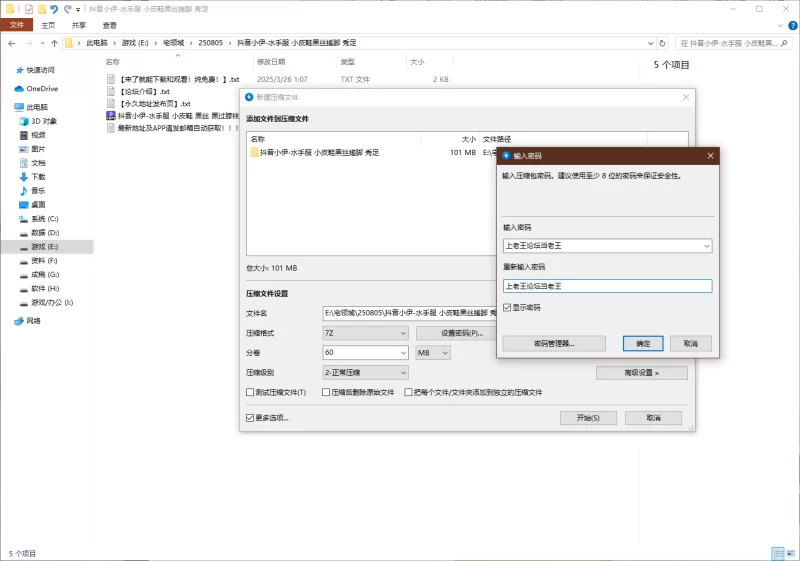Image resolution: width=800 pixels, height=561 pixels.
Task: Open 图片 folder icon in sidebar
Action: coord(23,149)
